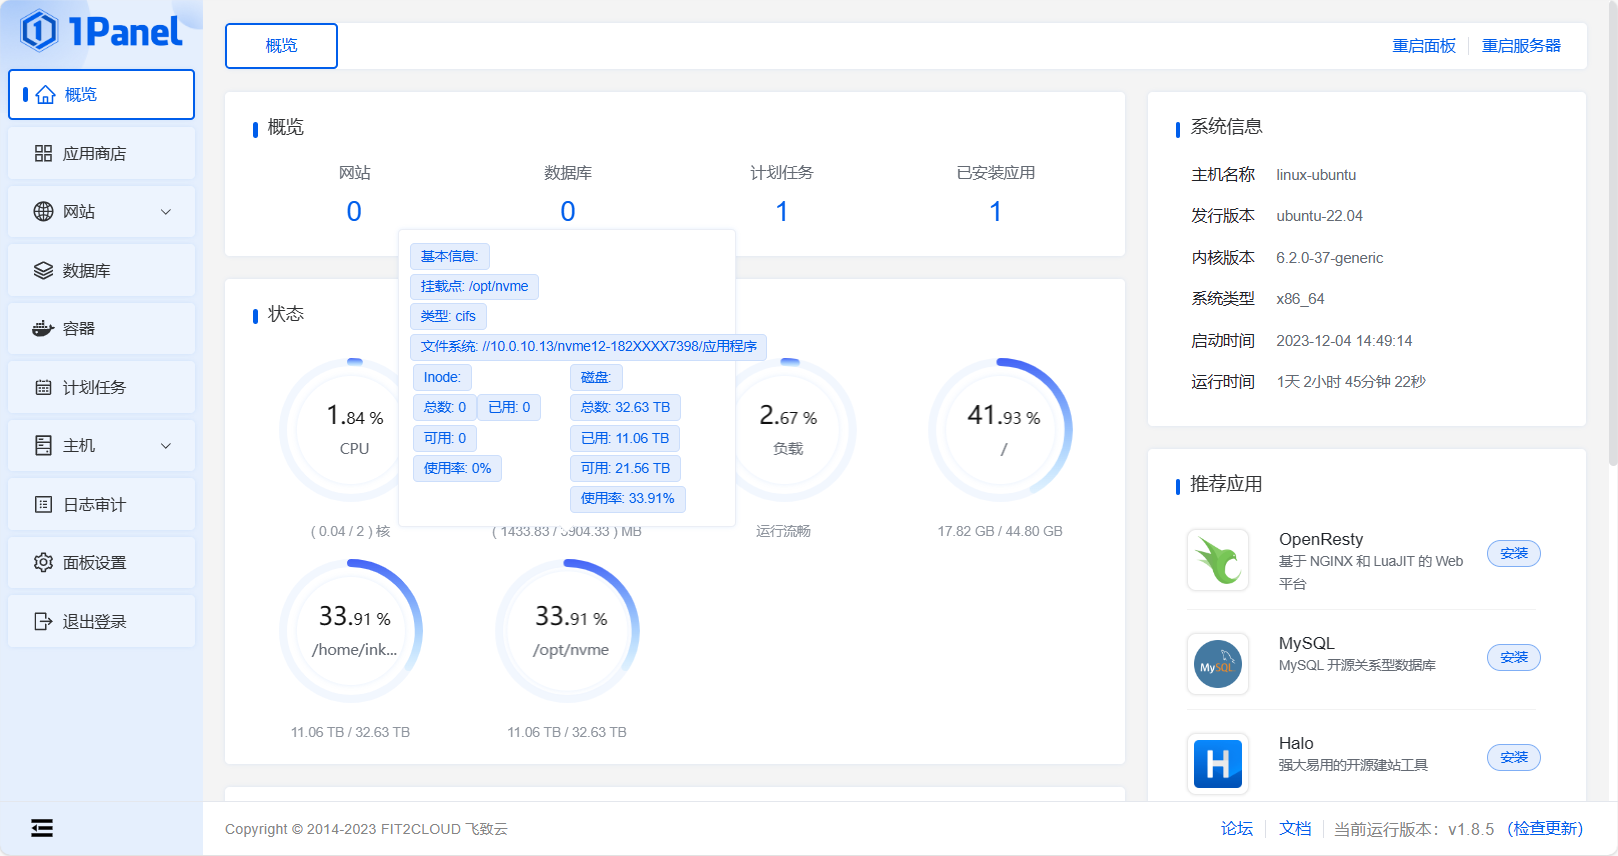Open the 文档 footer link
The height and width of the screenshot is (856, 1618).
[1295, 828]
